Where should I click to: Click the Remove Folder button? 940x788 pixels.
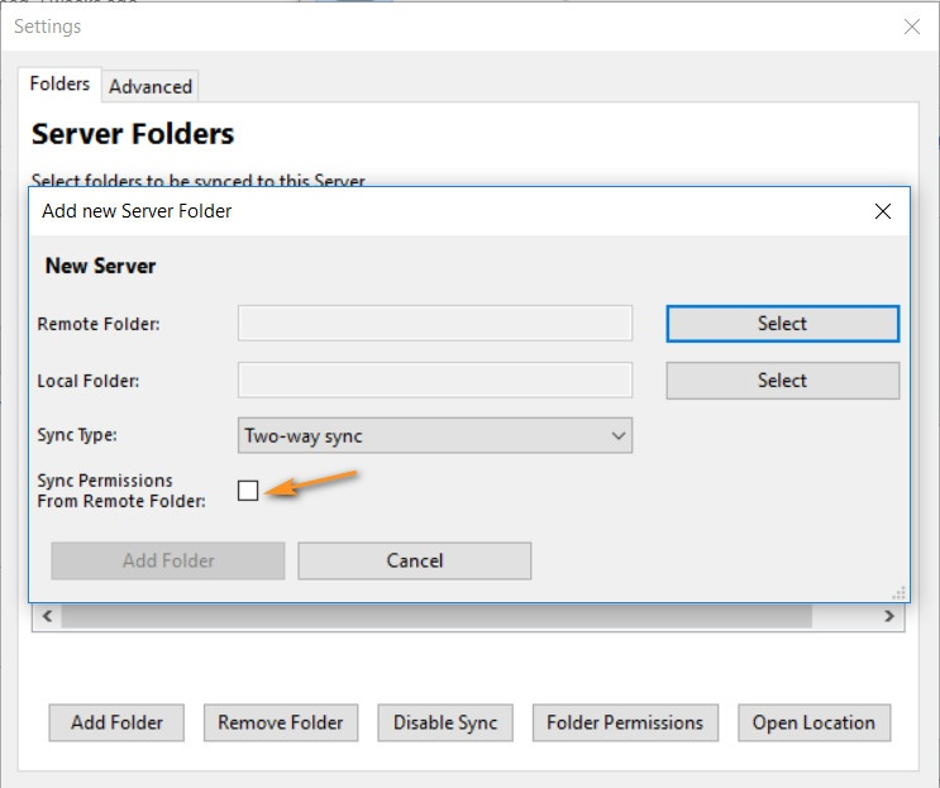(281, 723)
